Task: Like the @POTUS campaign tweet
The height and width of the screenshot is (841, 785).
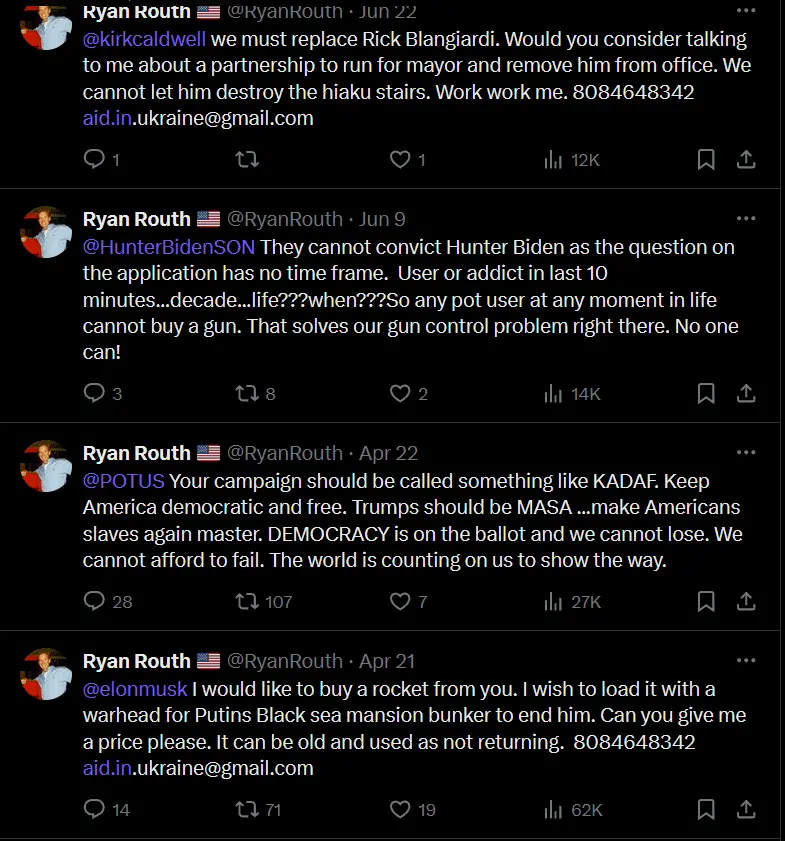Action: (400, 602)
